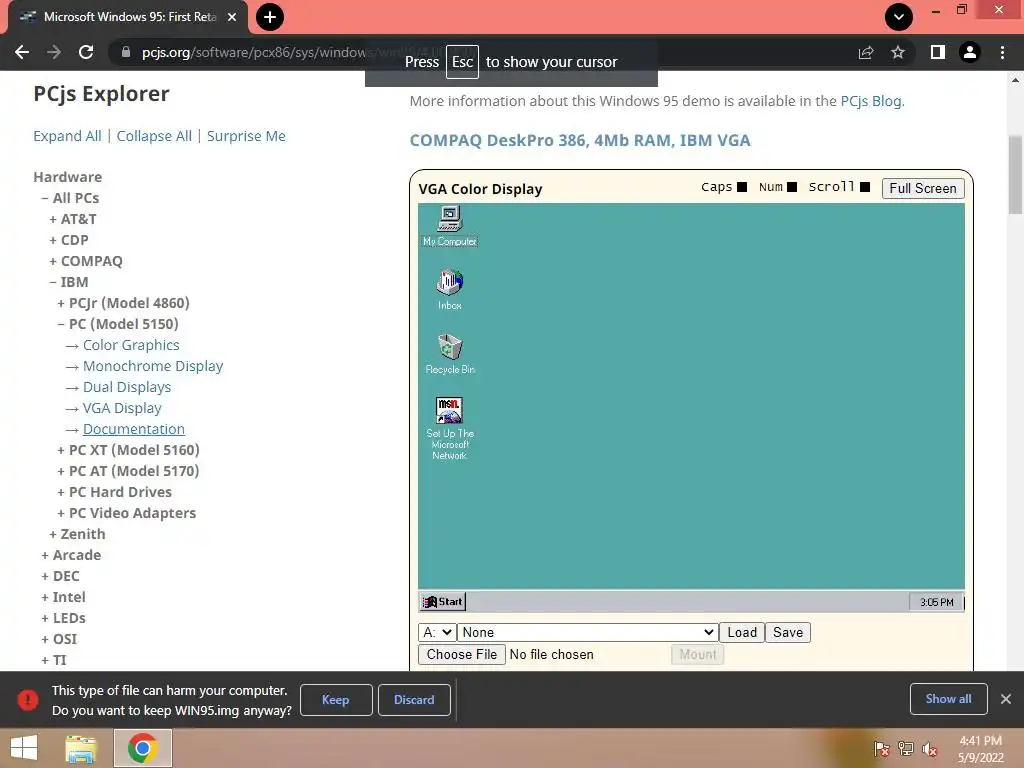
Task: Click the Chrome icon in the taskbar
Action: (142, 748)
